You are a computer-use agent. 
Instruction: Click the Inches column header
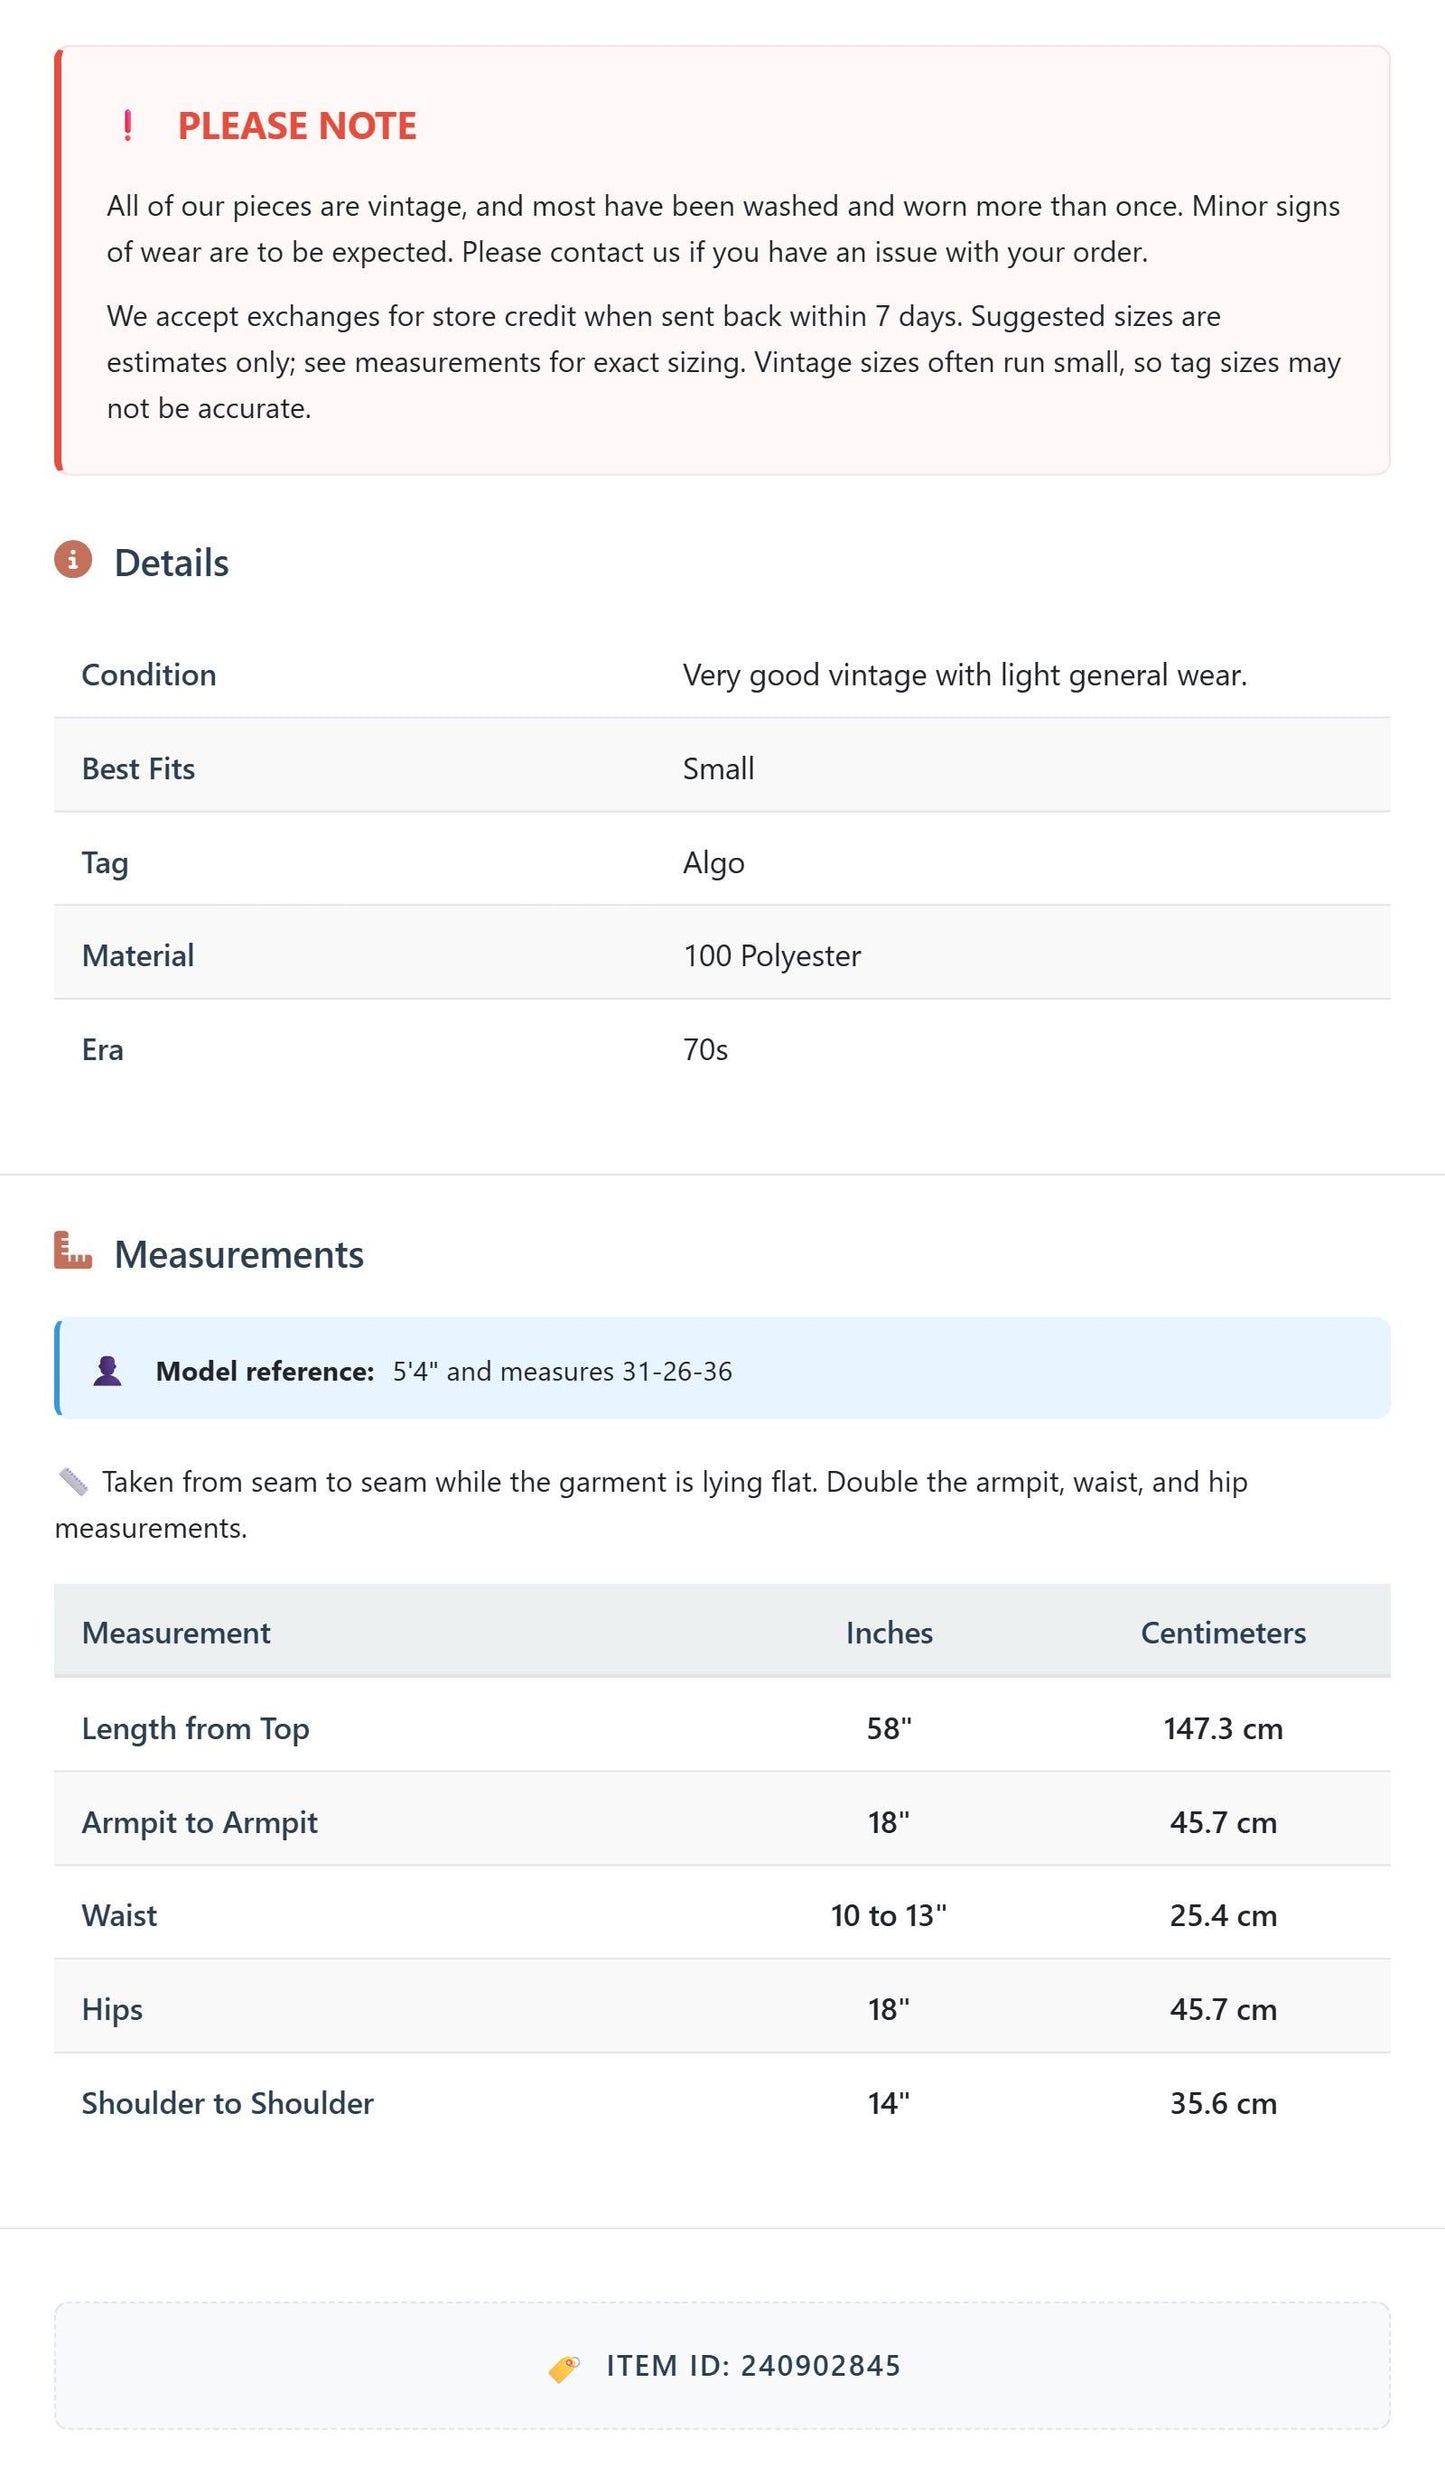point(889,1633)
